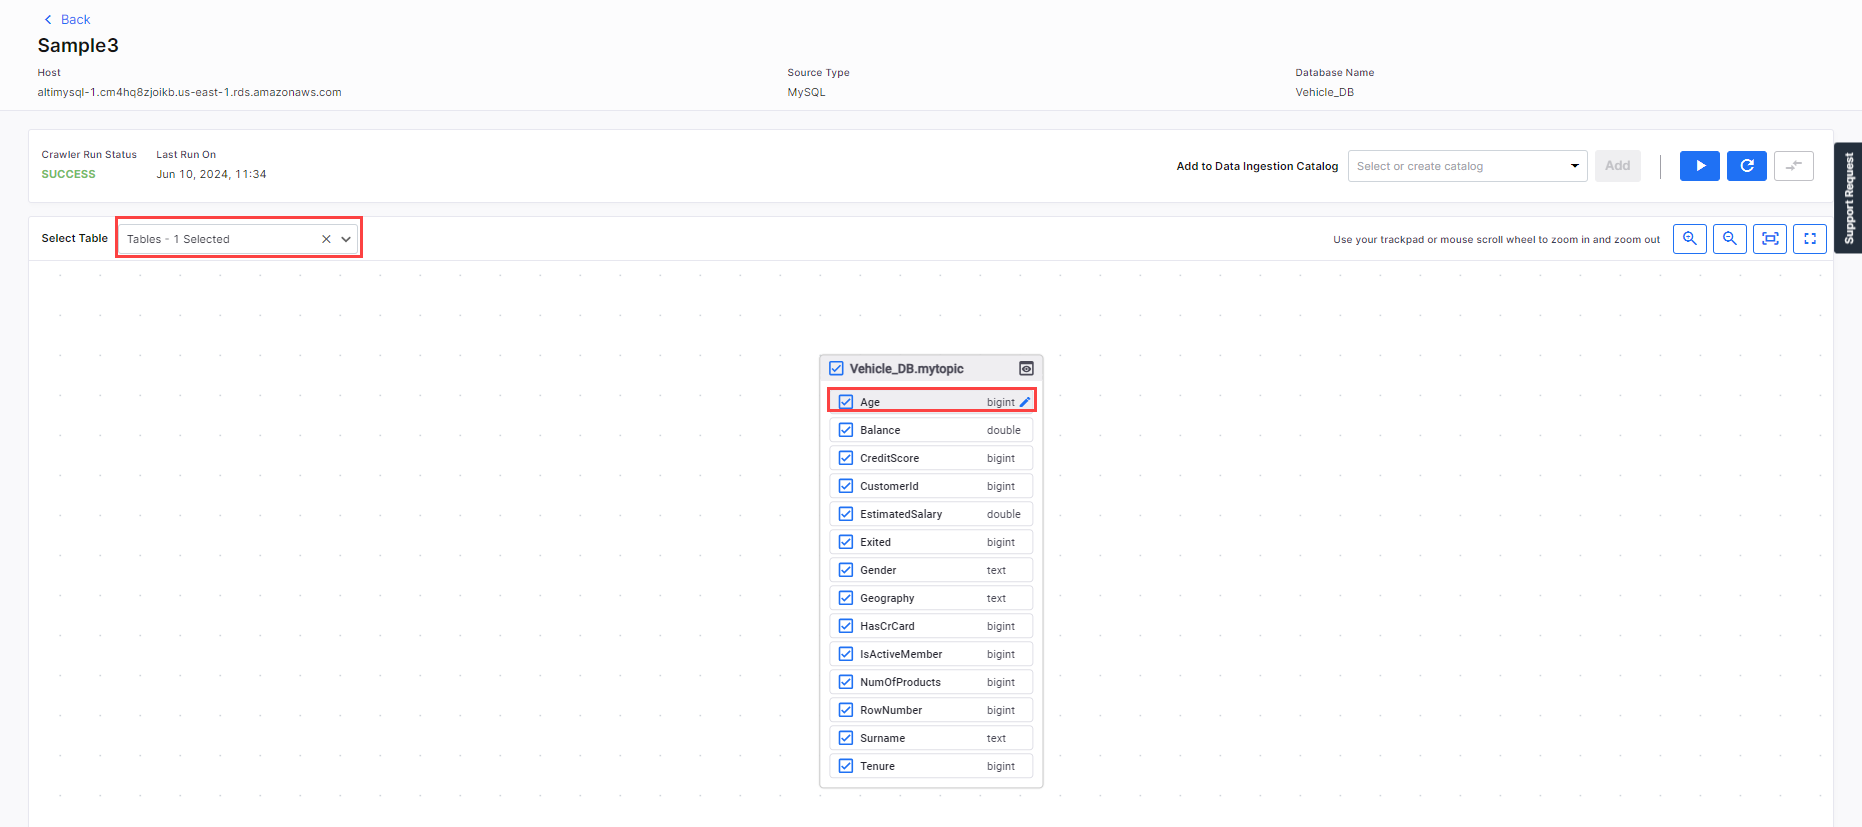The height and width of the screenshot is (827, 1862).
Task: Toggle the Tenure column checkbox
Action: point(846,766)
